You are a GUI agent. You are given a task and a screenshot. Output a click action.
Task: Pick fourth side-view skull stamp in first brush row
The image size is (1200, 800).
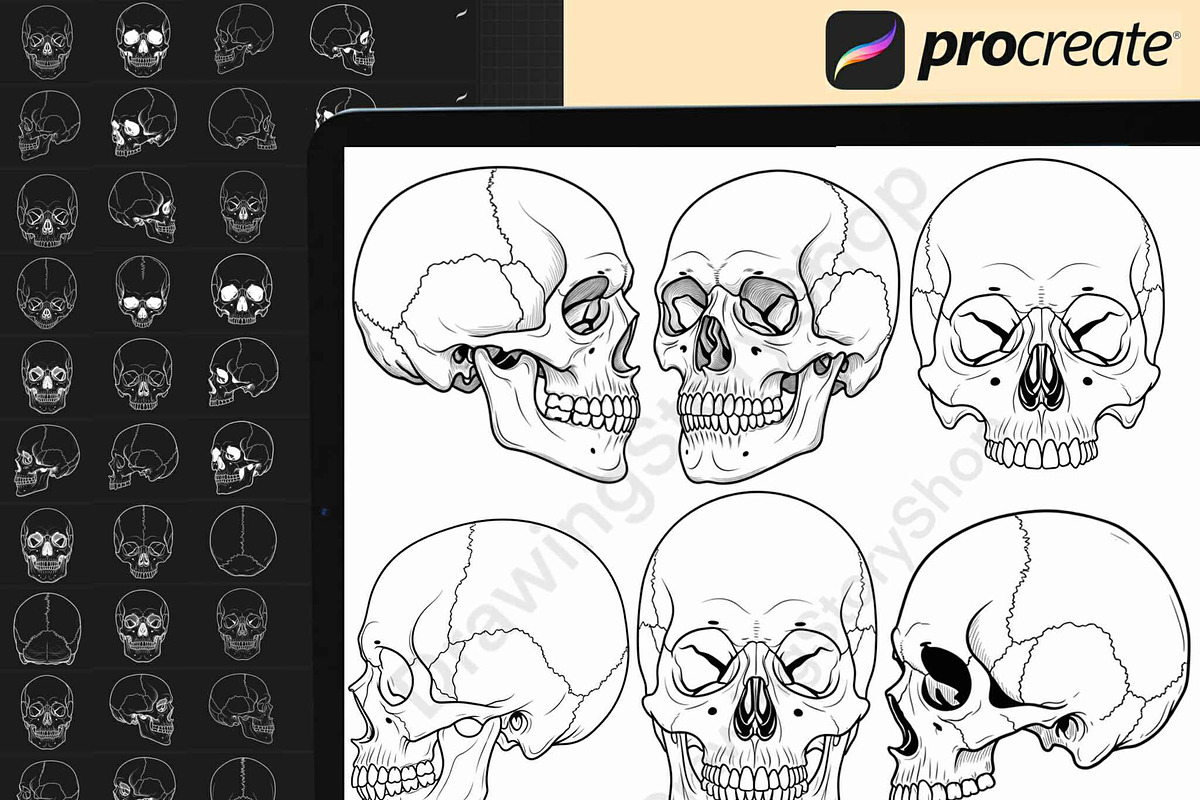point(342,39)
